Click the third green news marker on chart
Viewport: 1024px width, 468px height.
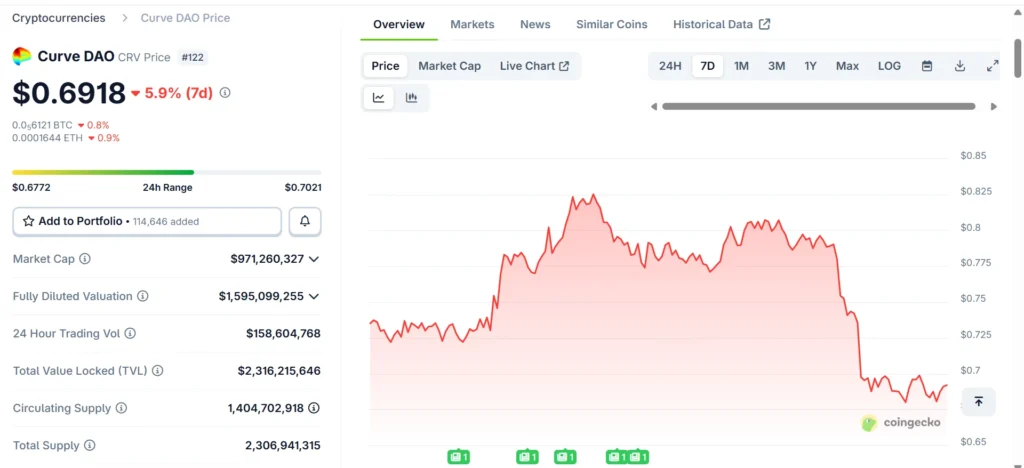(x=565, y=457)
